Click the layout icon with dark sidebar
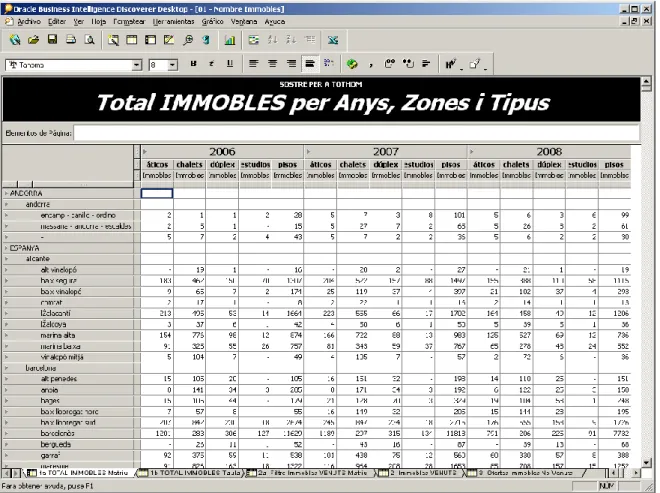 [150, 40]
